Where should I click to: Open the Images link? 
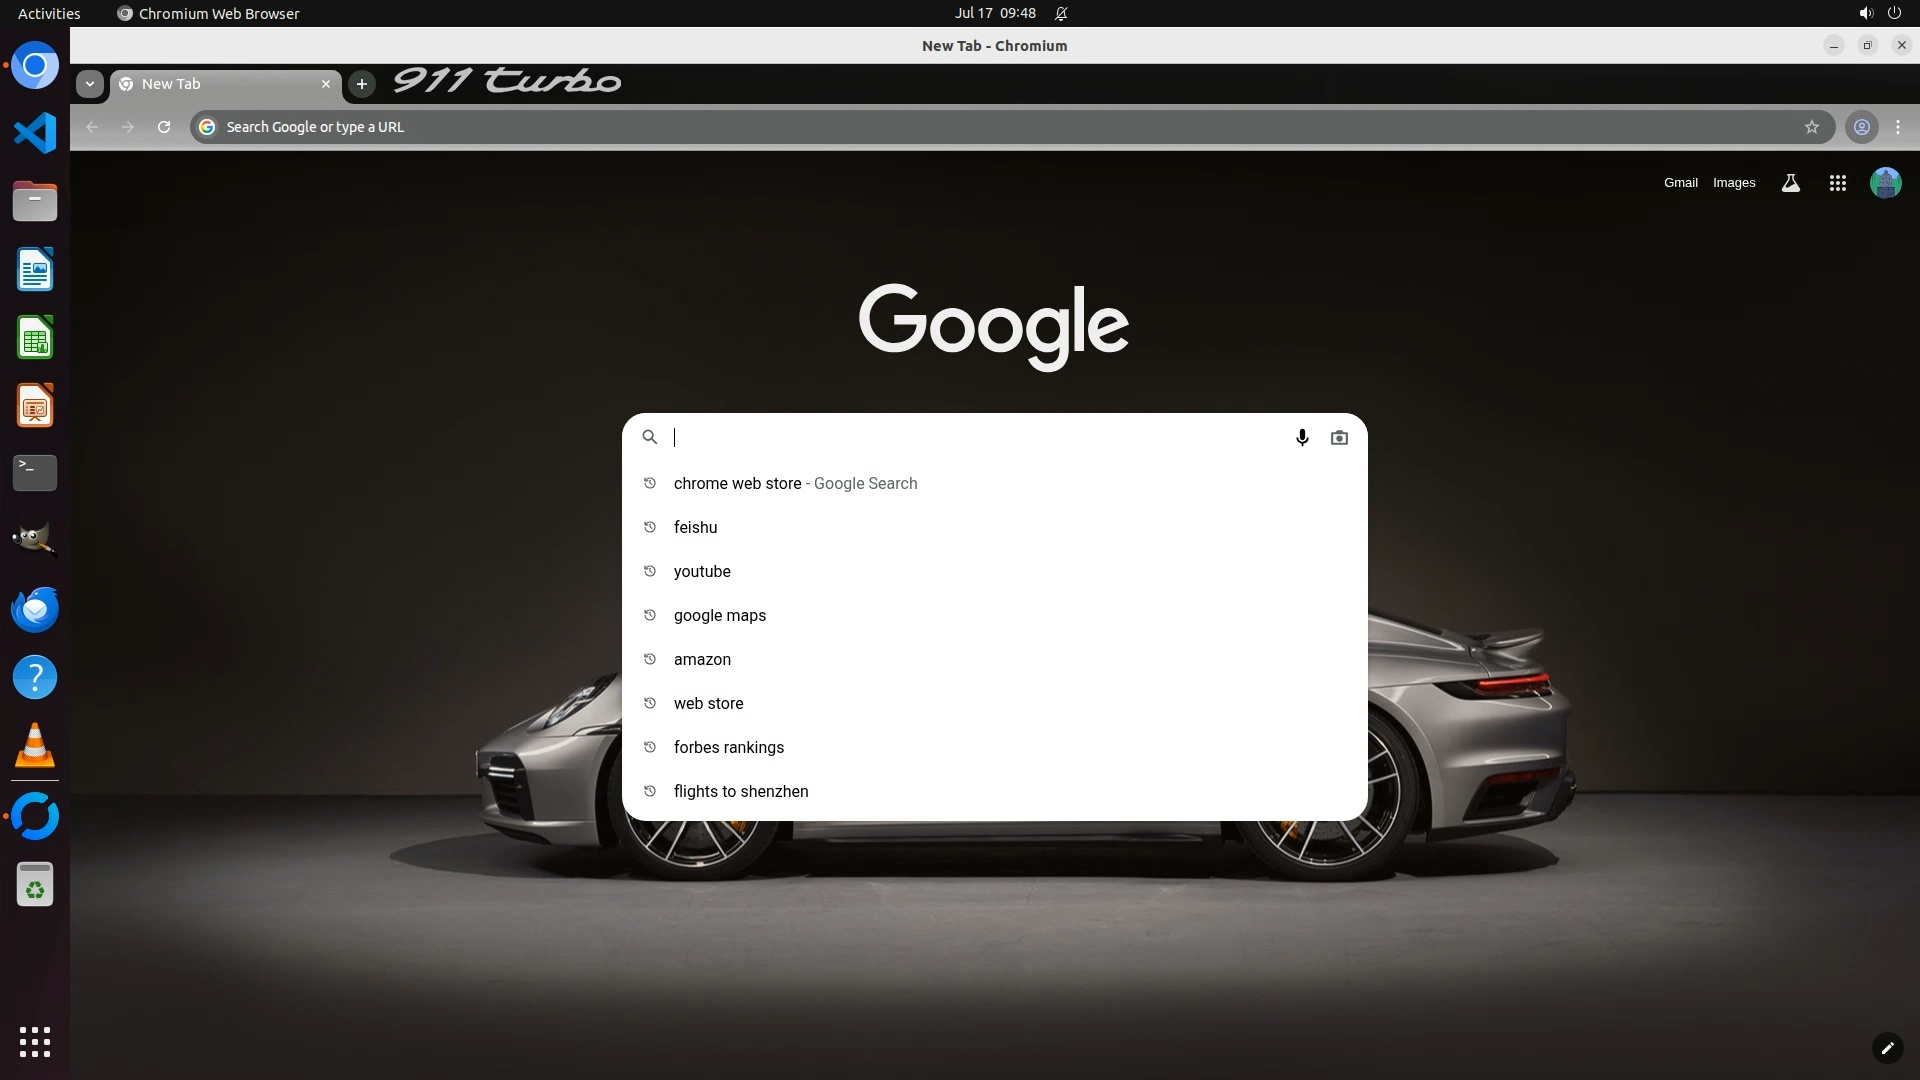pos(1733,183)
